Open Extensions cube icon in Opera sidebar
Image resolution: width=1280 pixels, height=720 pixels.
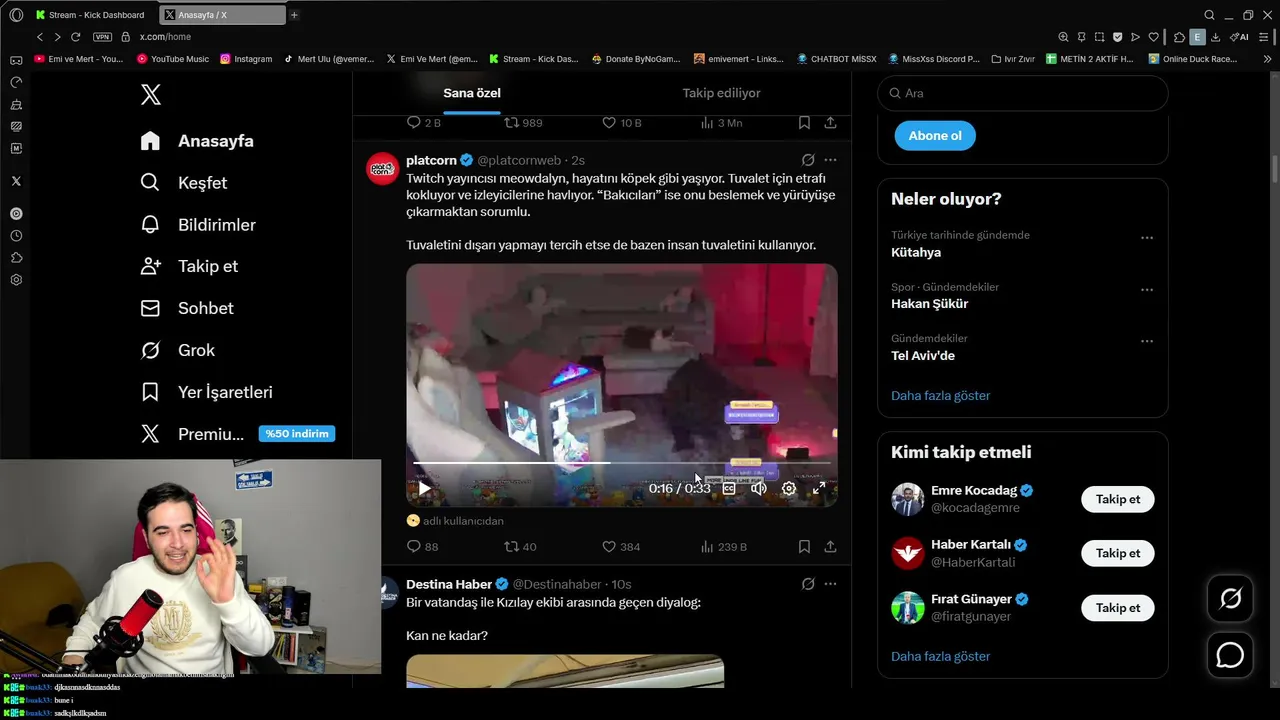[x=16, y=258]
